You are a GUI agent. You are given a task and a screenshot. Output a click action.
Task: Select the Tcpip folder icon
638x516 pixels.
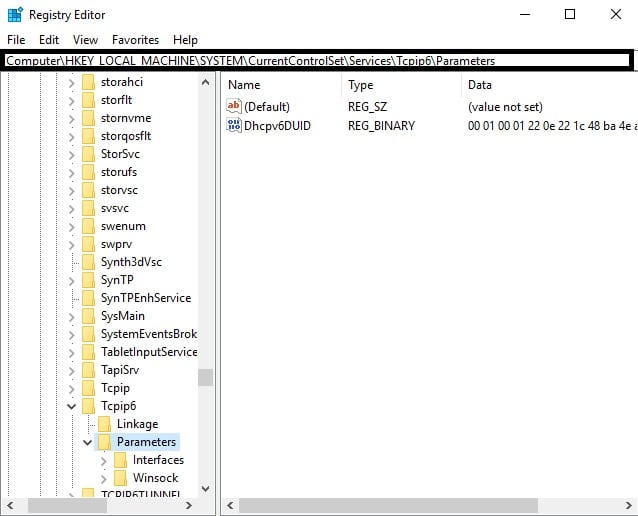click(88, 388)
